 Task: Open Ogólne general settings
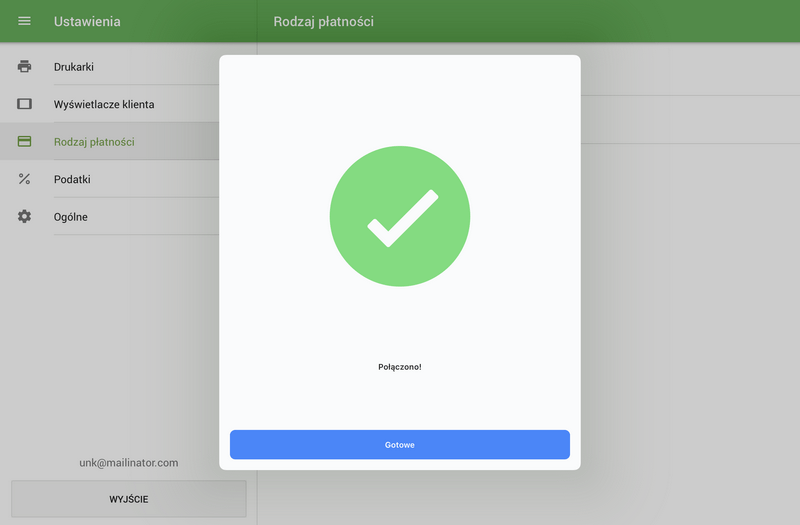pyautogui.click(x=71, y=216)
